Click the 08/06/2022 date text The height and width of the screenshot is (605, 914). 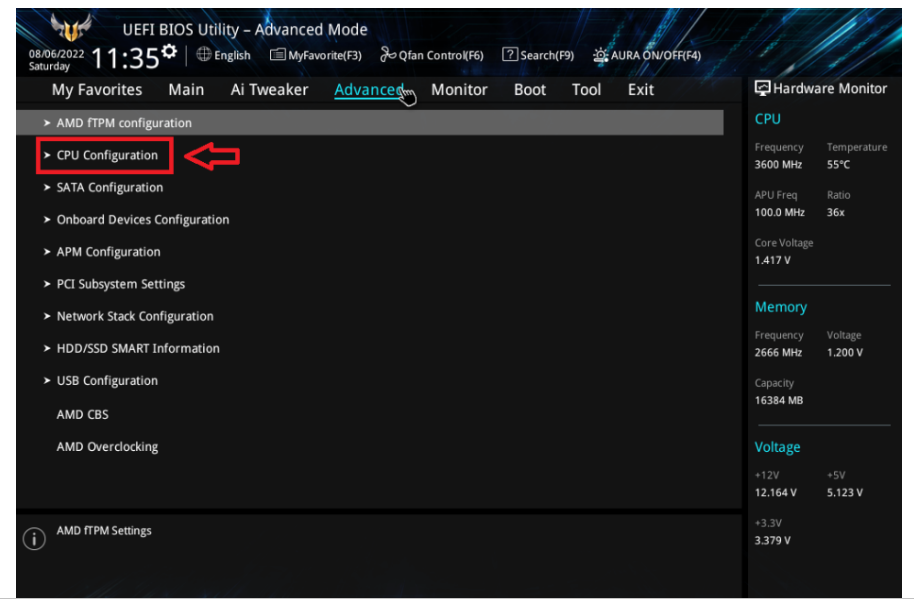pos(57,54)
